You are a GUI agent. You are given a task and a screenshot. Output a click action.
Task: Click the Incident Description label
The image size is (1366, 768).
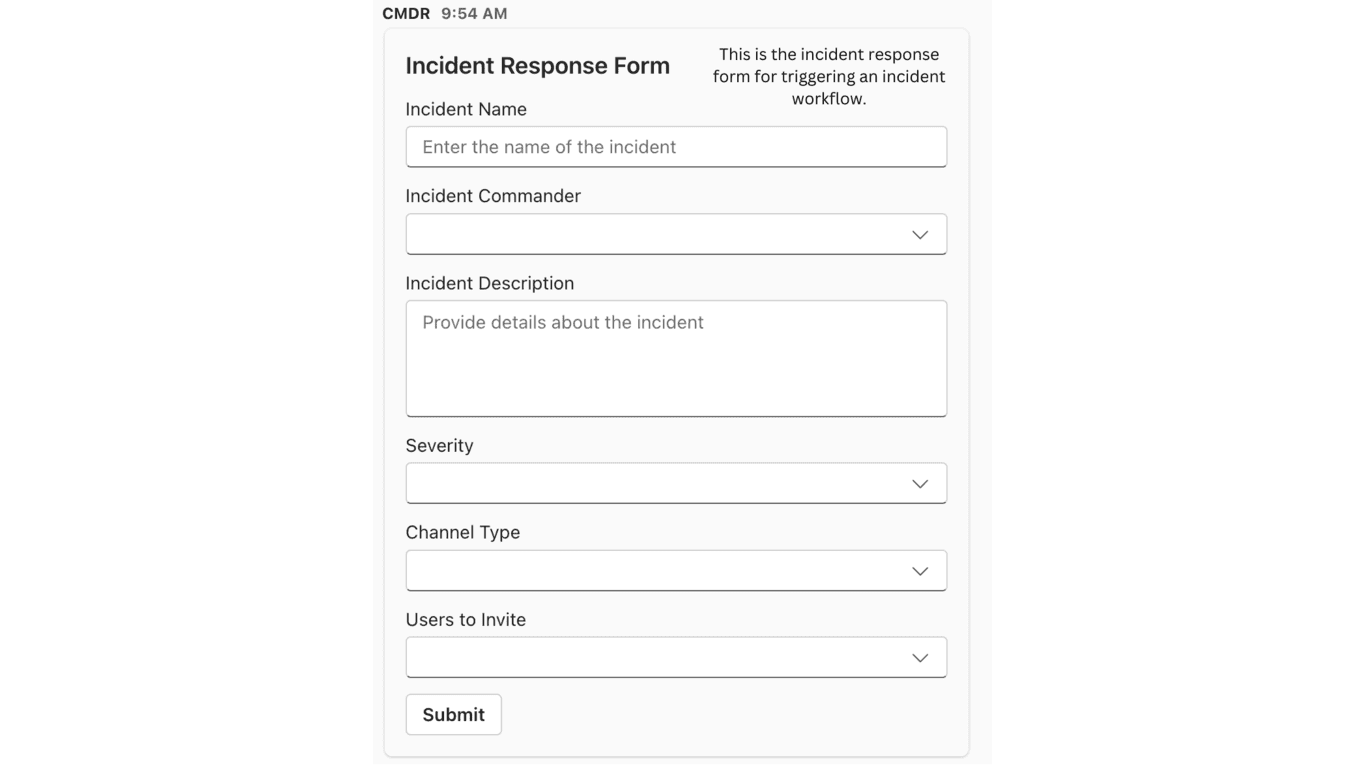490,283
